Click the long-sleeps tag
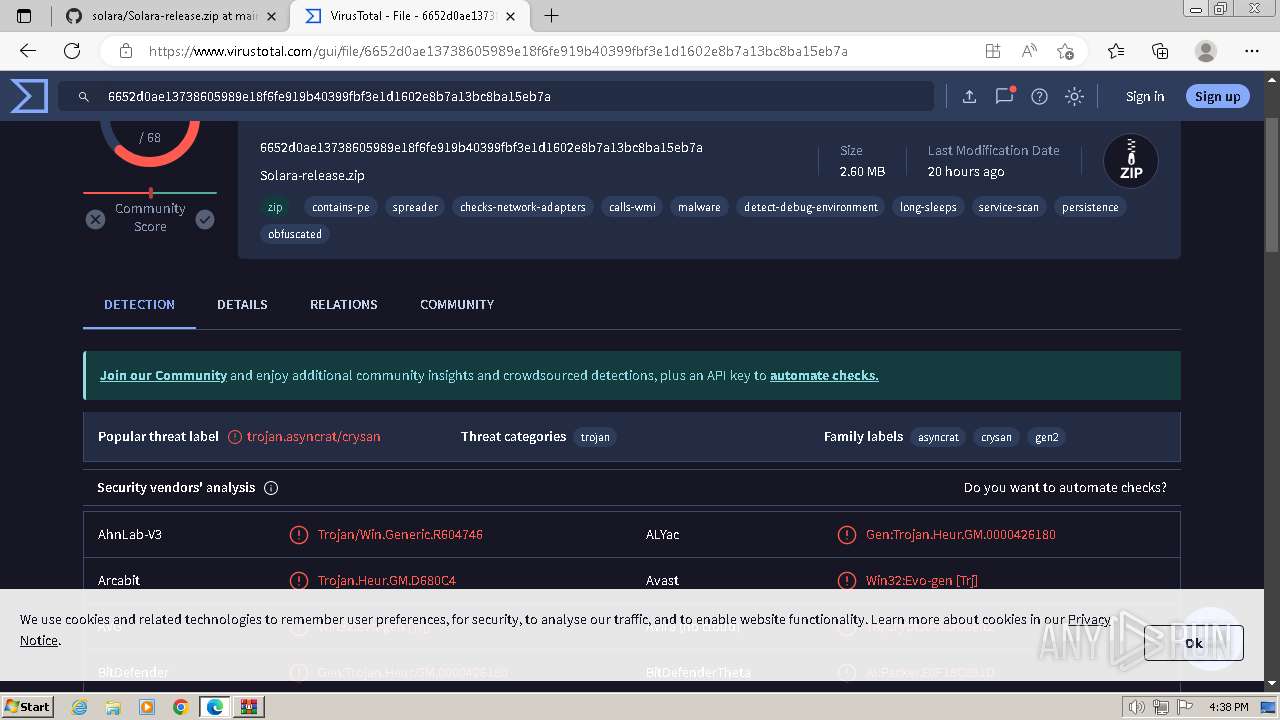 pos(928,207)
